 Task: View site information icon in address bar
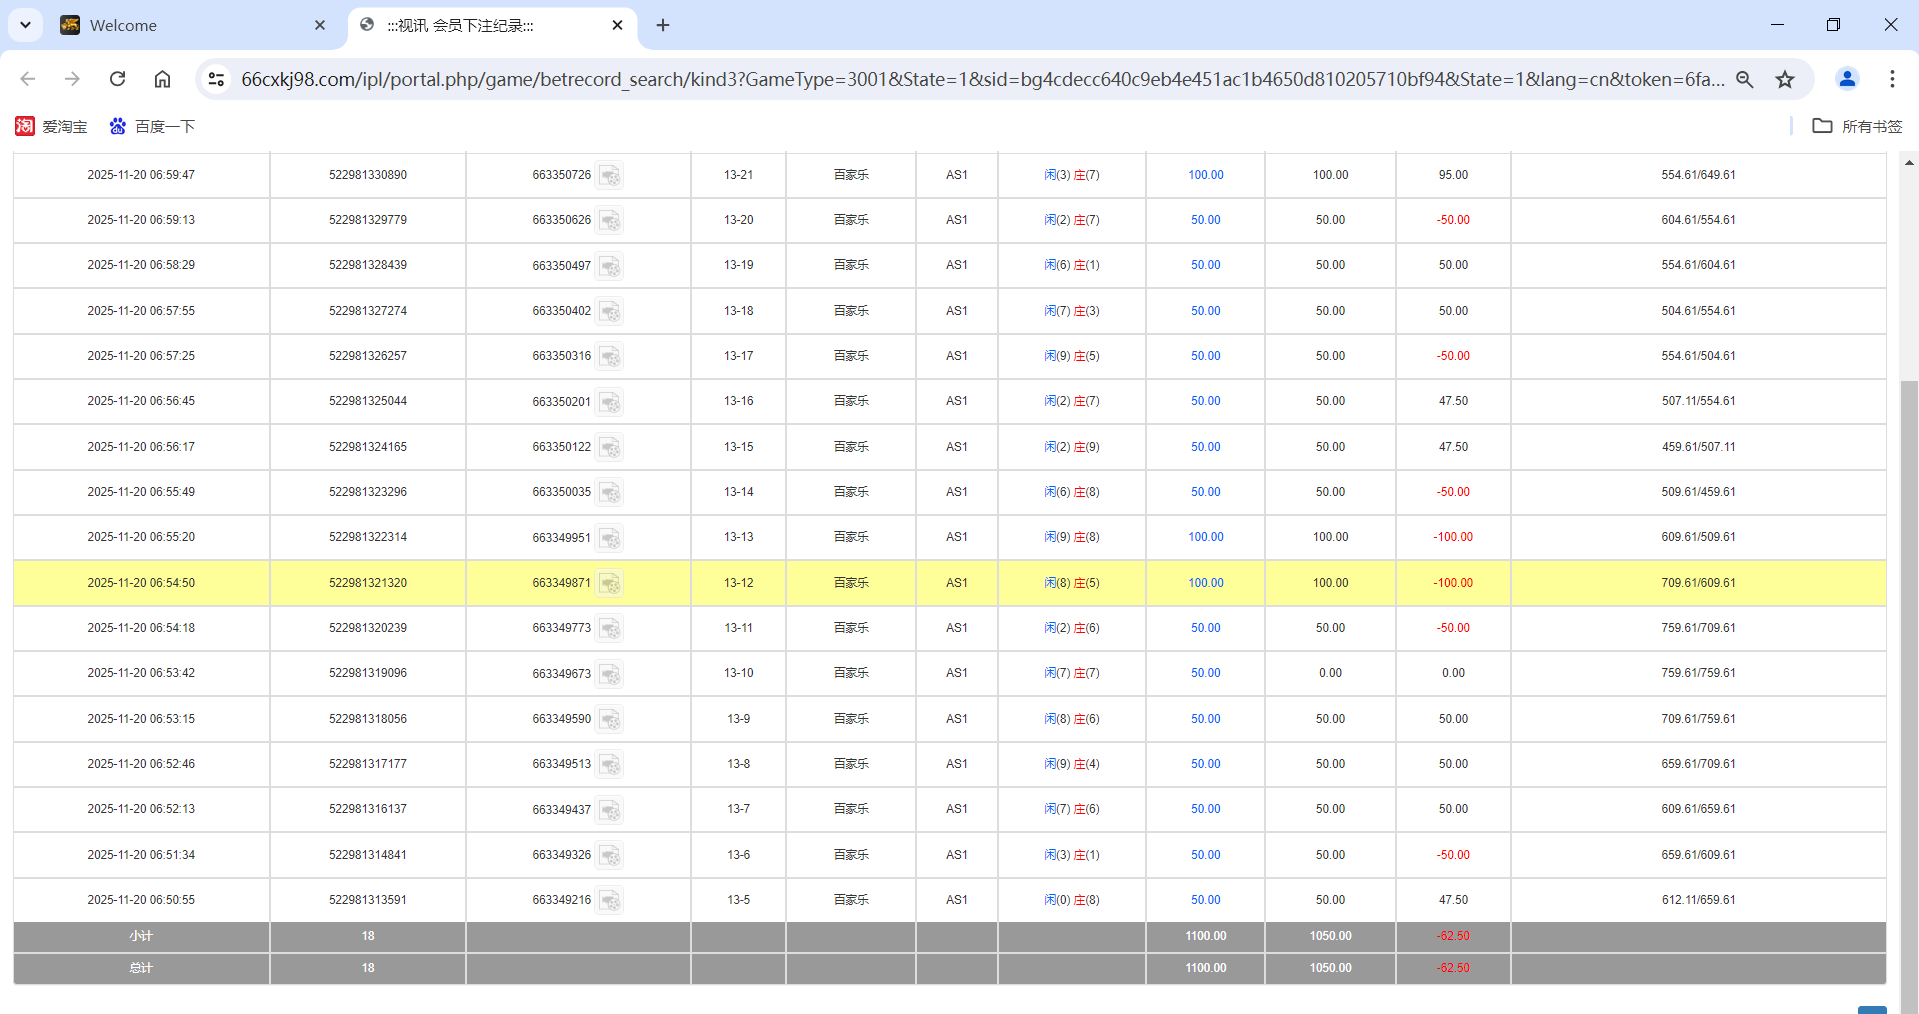216,79
